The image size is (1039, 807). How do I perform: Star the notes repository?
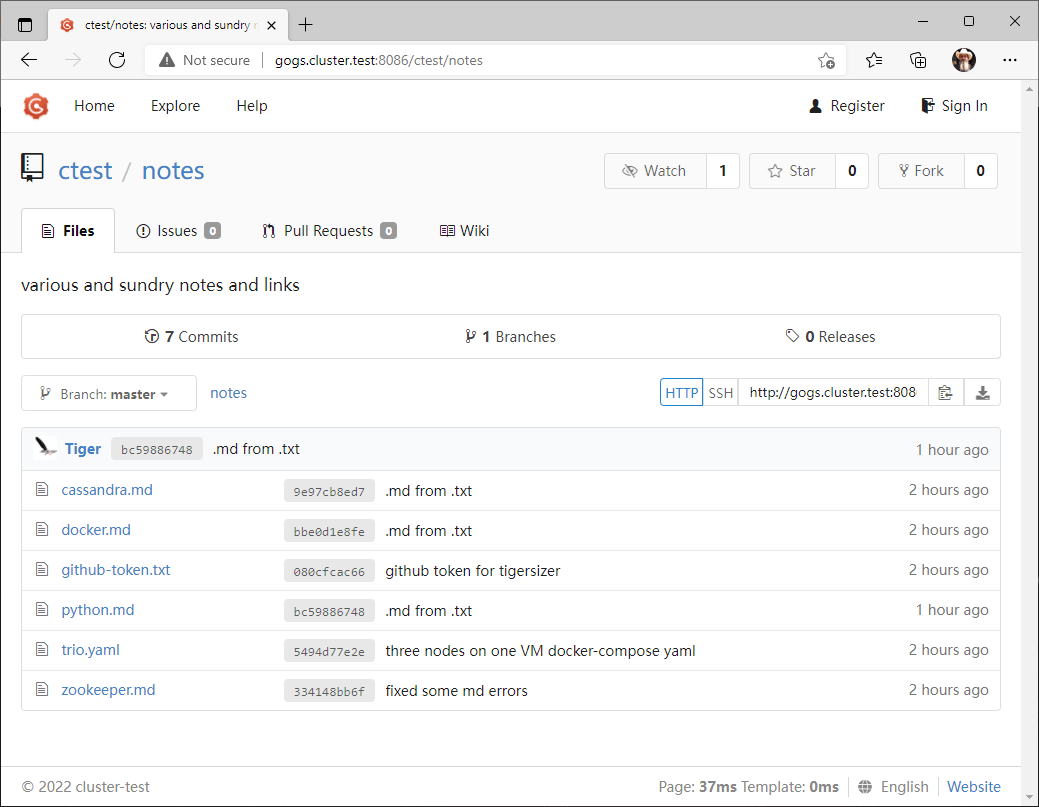(x=791, y=171)
